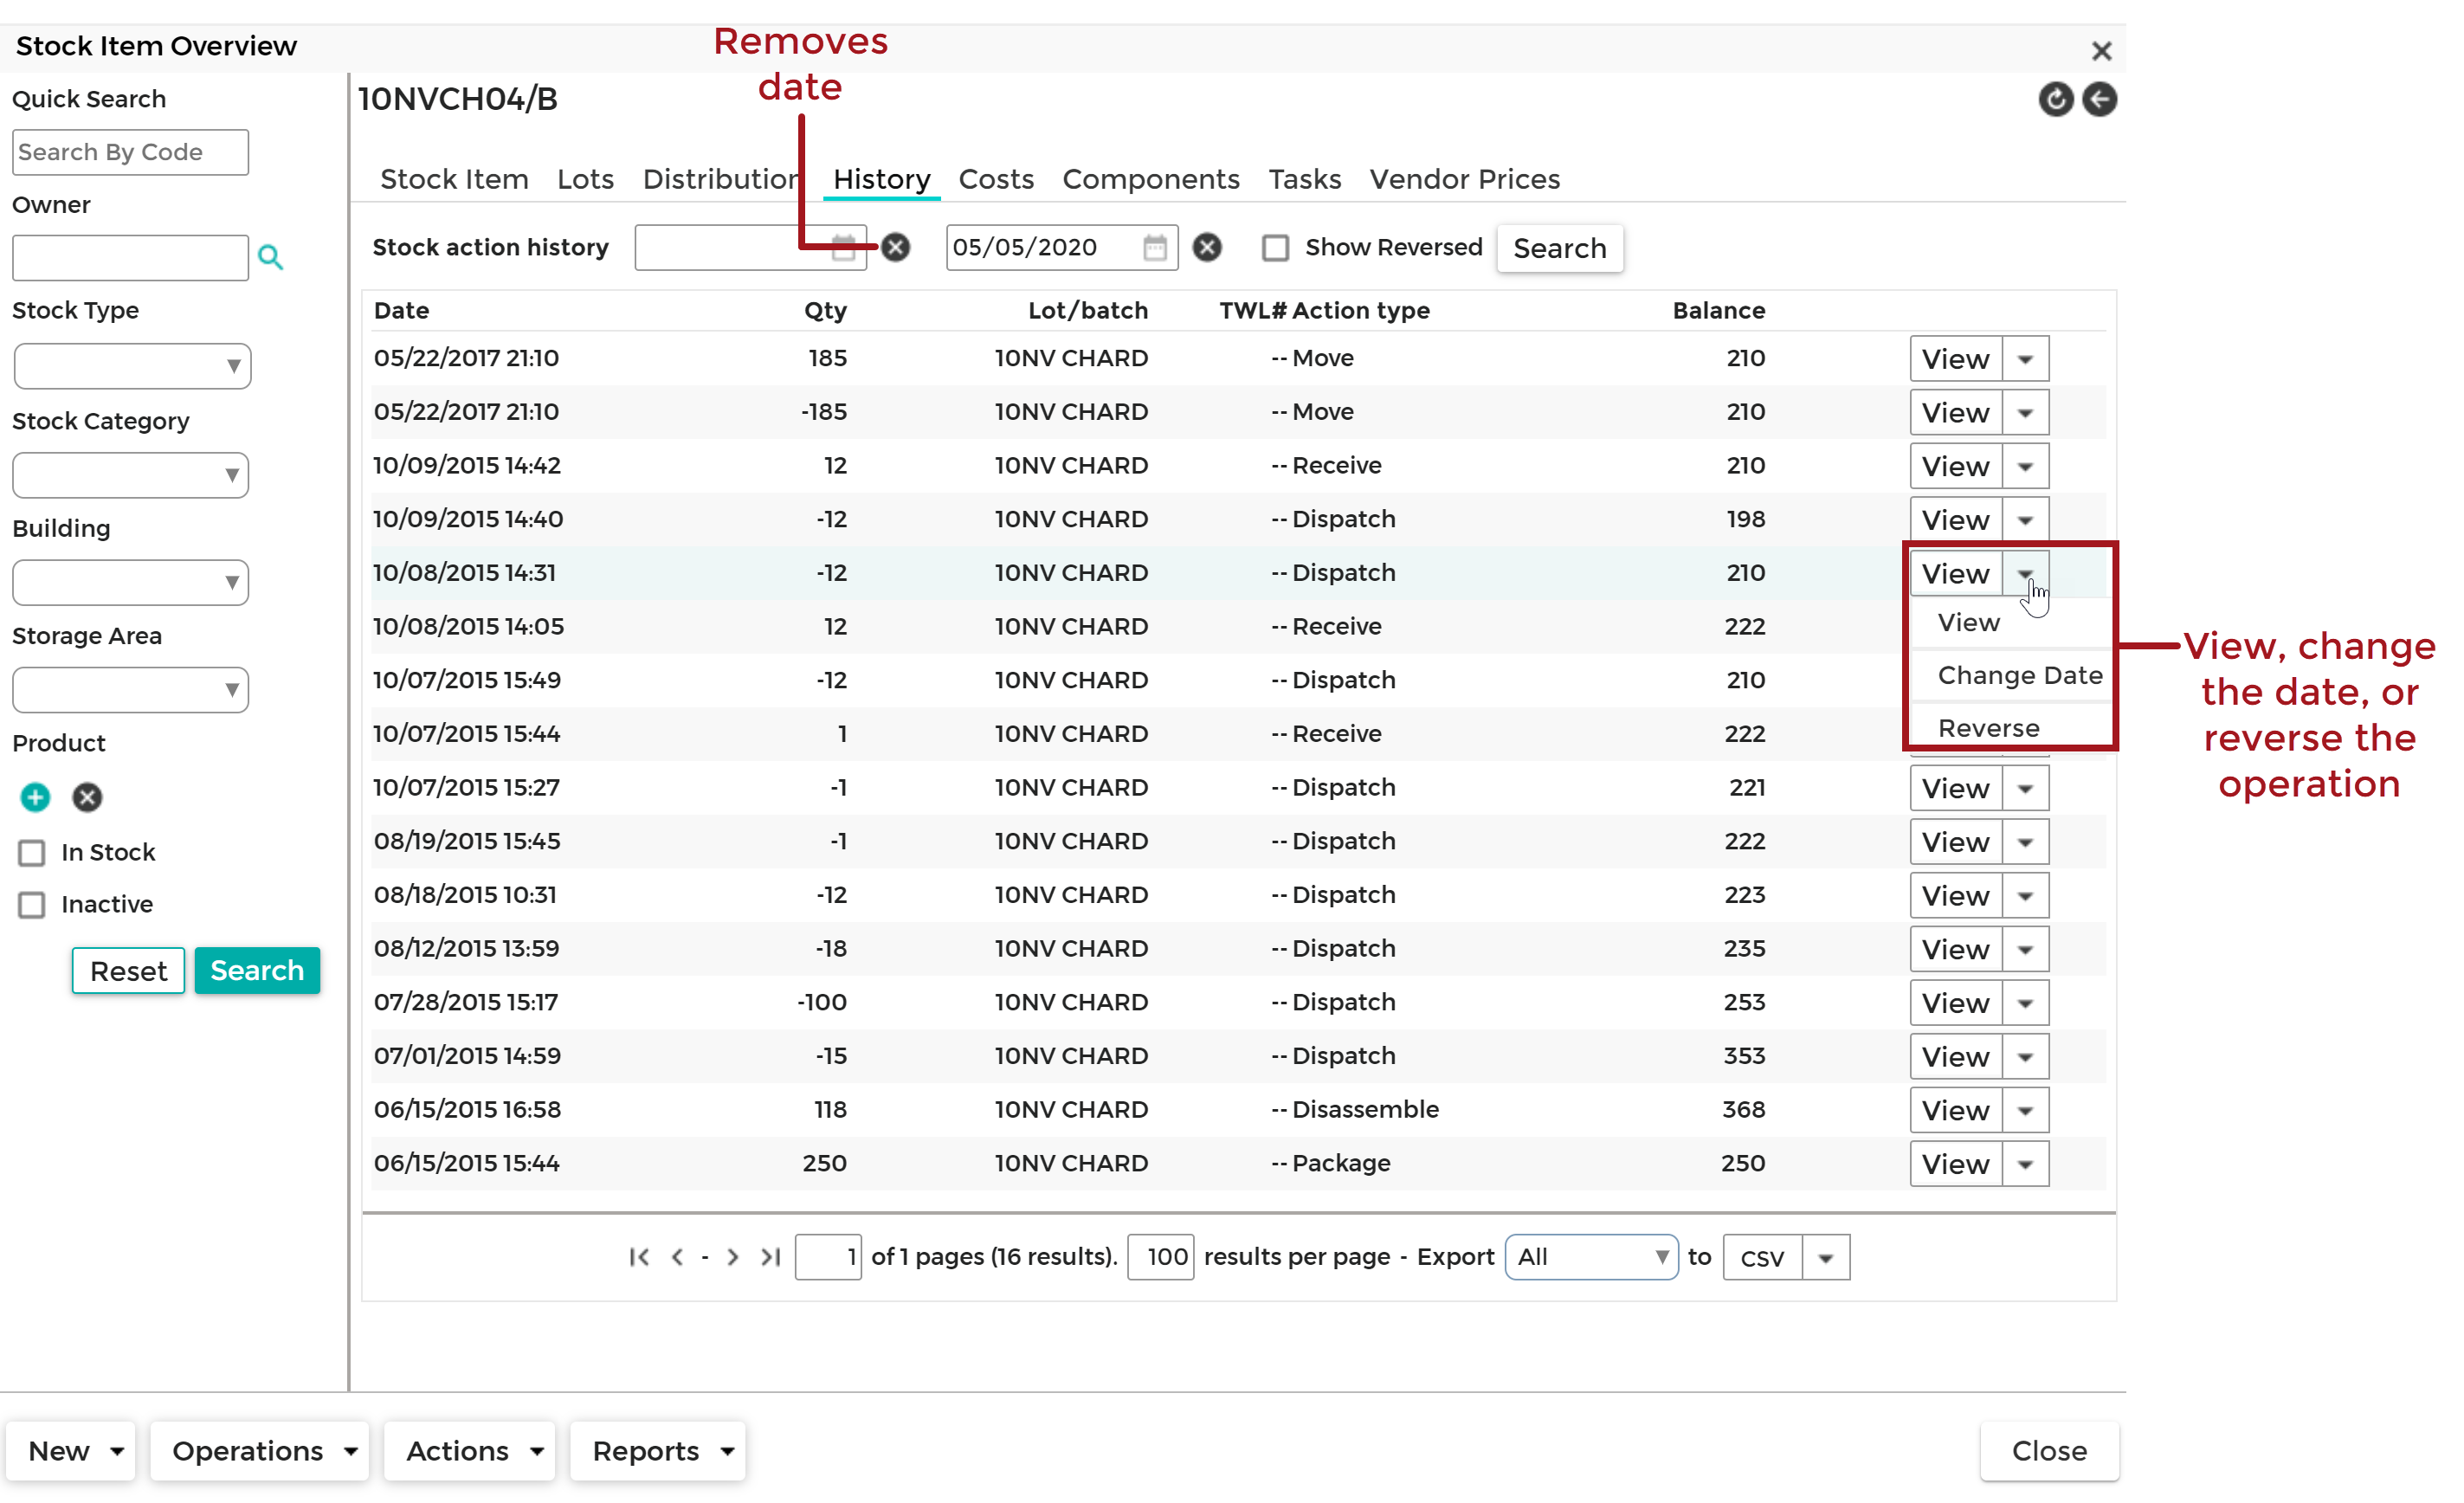Click the Owner input field
The height and width of the screenshot is (1503, 2464).
pos(130,258)
